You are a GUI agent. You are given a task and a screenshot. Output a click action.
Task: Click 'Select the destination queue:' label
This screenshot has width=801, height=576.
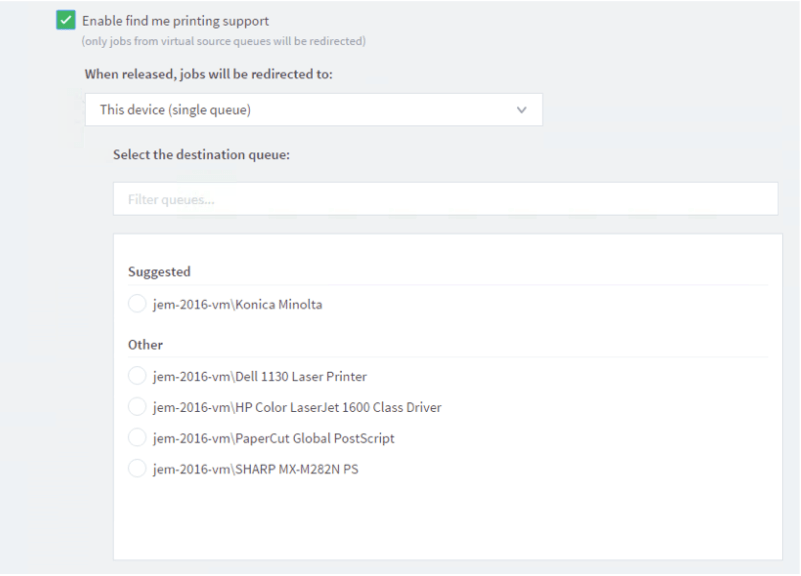[x=201, y=155]
